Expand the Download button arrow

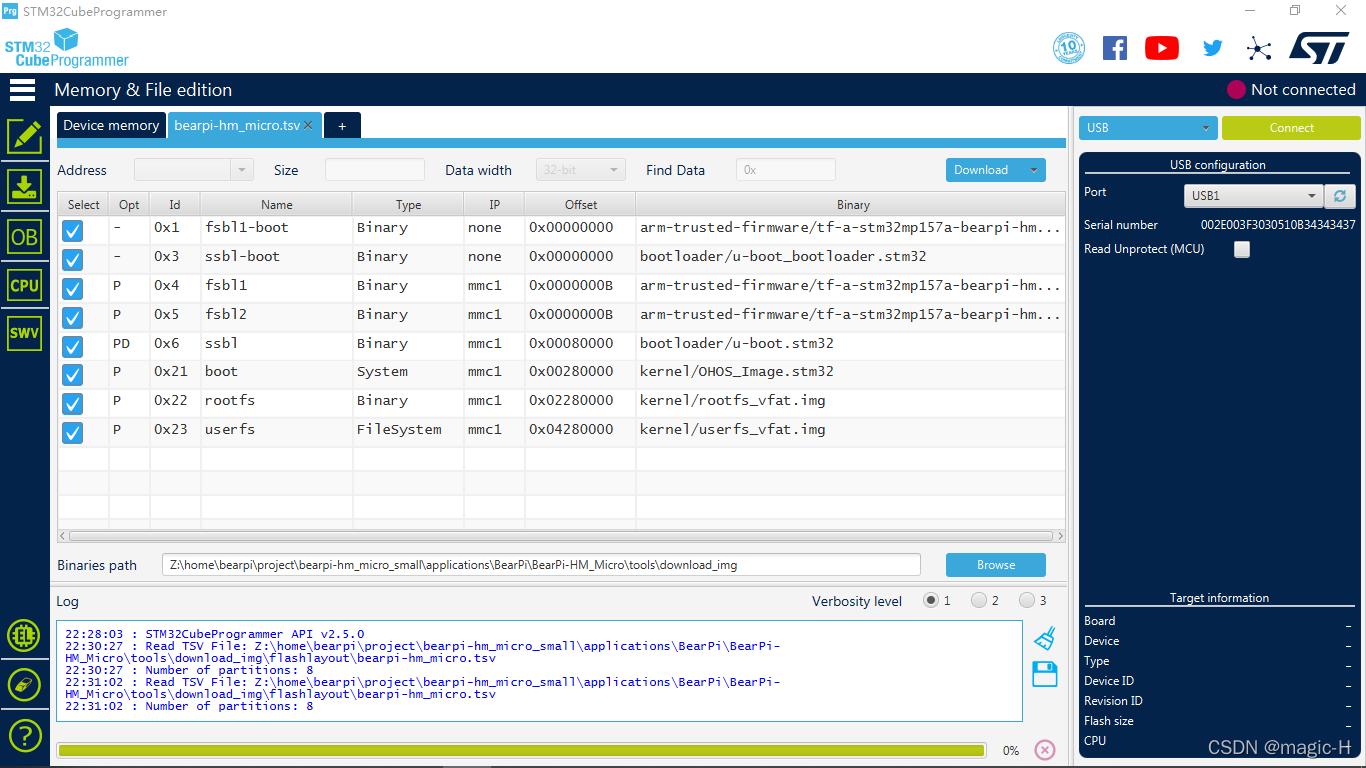pos(1034,170)
